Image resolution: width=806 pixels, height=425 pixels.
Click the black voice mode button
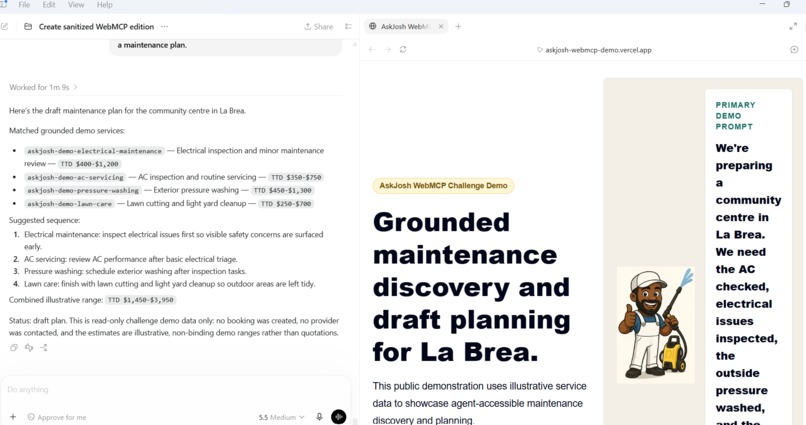coord(339,417)
